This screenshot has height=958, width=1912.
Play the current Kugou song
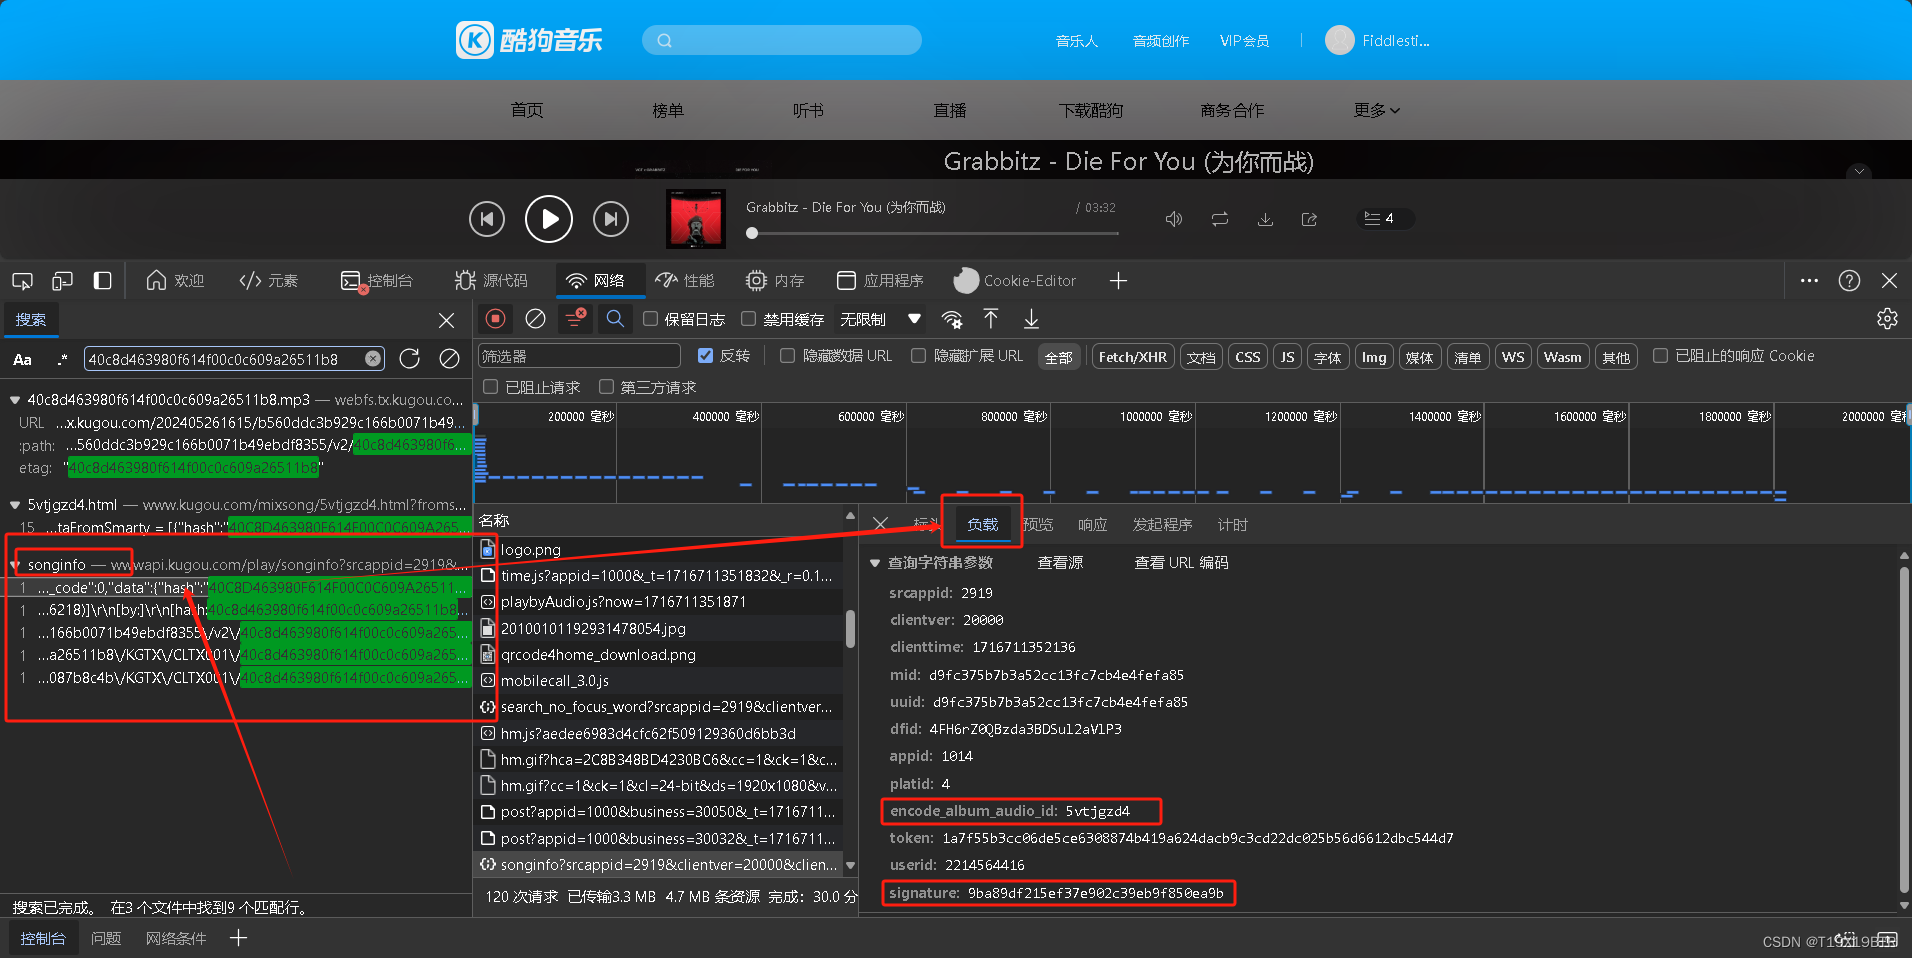point(549,219)
